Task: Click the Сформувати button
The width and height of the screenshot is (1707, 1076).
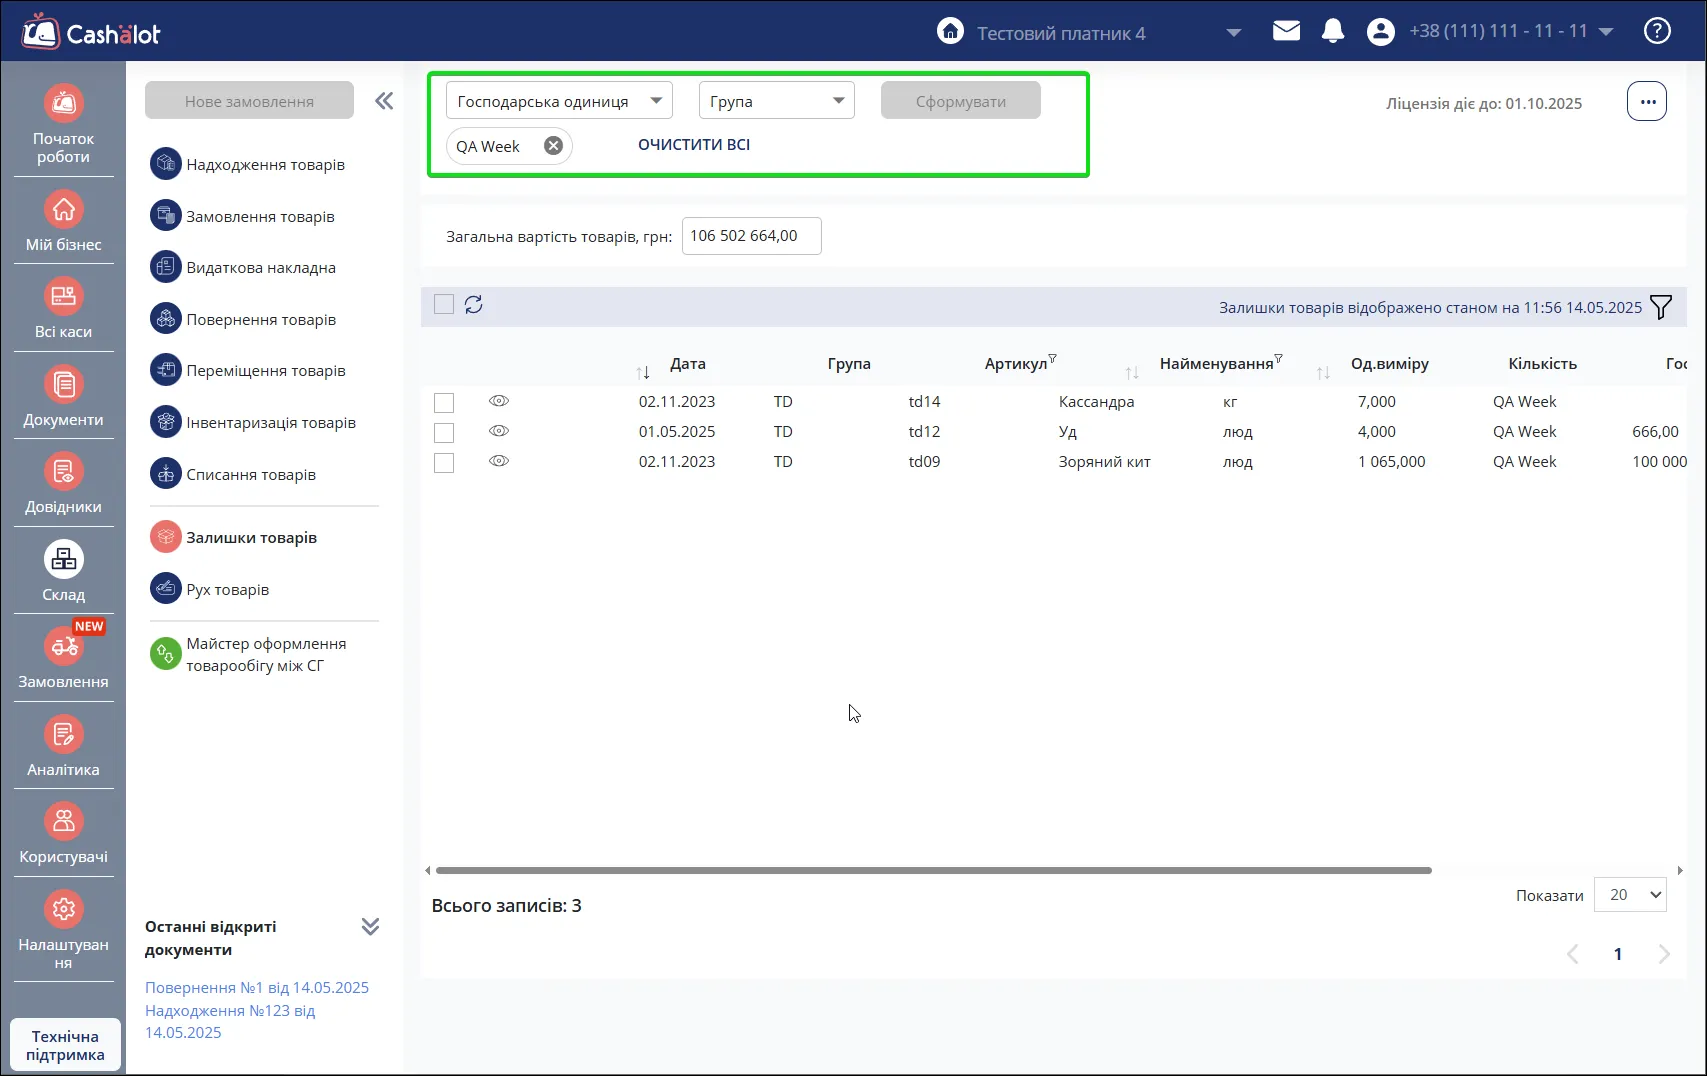Action: (x=961, y=100)
